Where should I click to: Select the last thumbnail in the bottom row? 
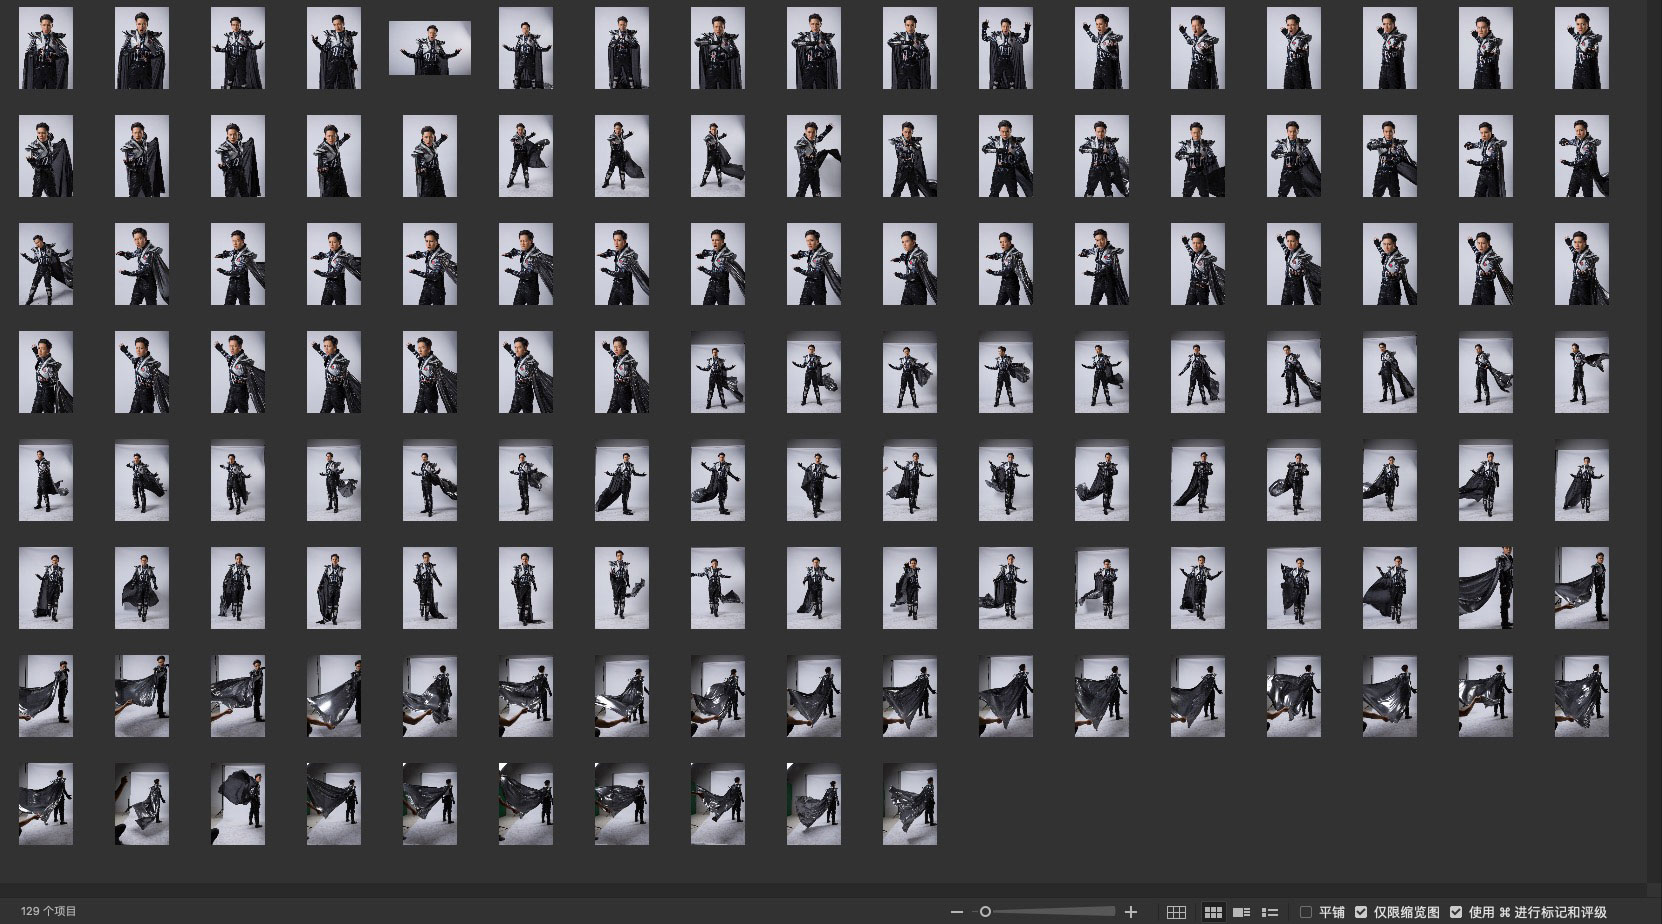pos(909,804)
